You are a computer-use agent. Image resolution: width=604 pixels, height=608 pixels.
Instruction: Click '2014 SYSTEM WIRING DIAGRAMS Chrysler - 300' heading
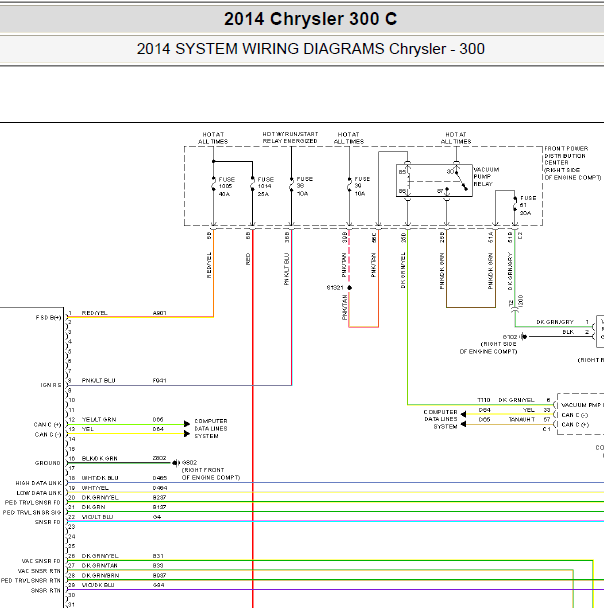pos(311,49)
